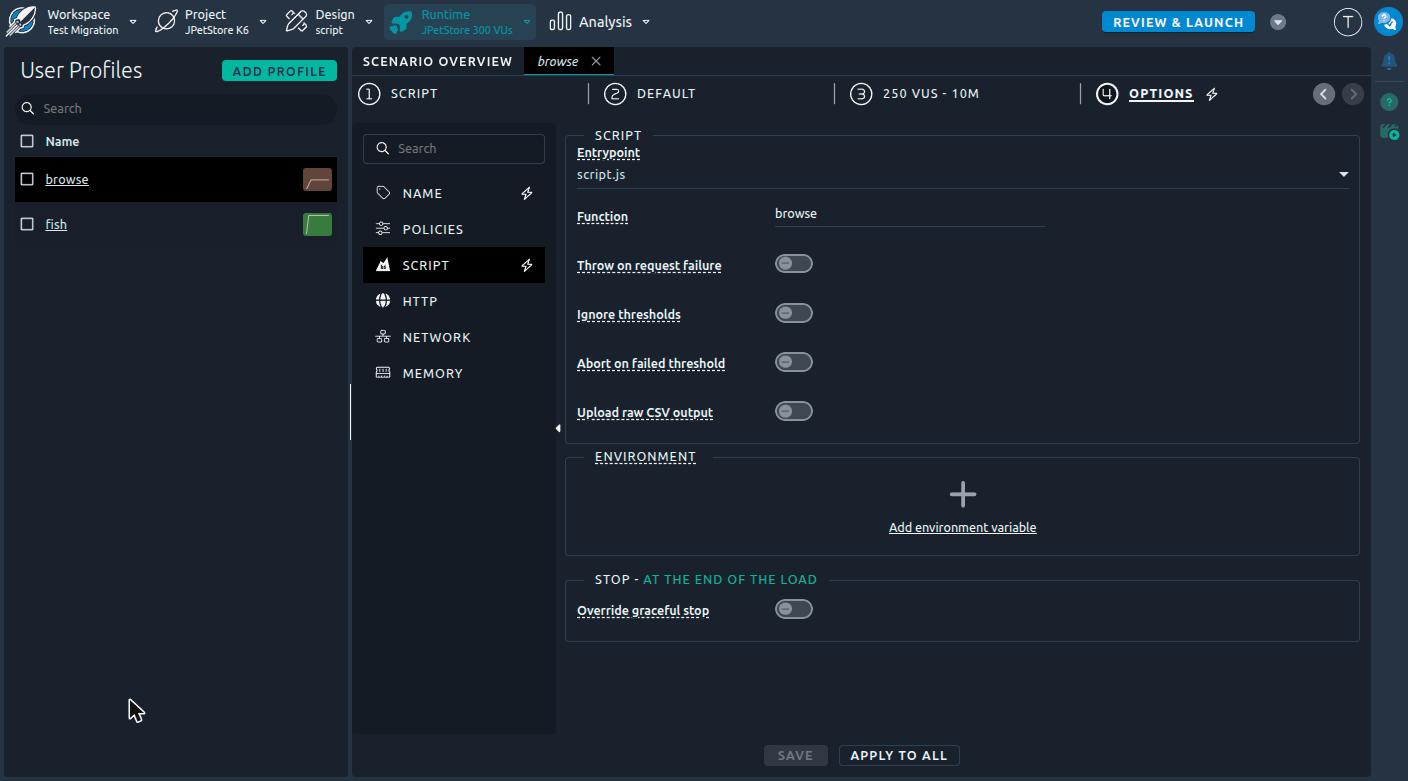
Task: Open the user avatar 'T' menu
Action: (x=1348, y=21)
